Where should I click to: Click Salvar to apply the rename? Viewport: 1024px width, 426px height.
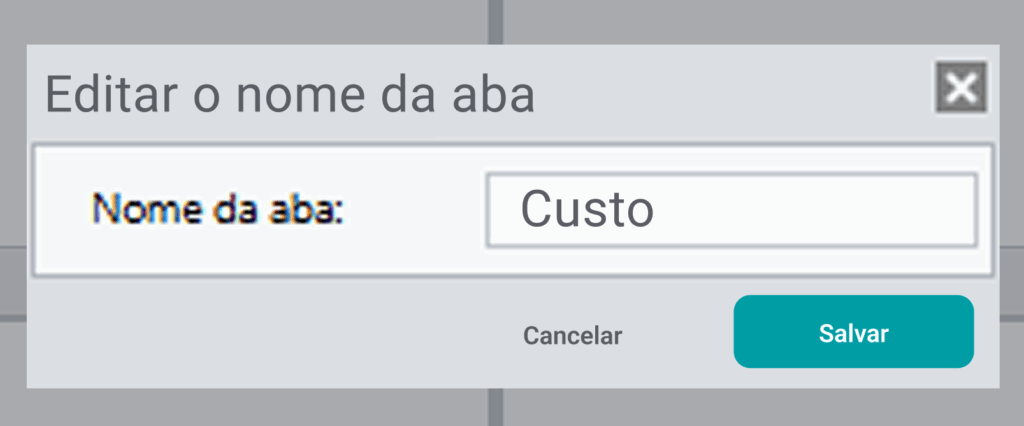(853, 333)
